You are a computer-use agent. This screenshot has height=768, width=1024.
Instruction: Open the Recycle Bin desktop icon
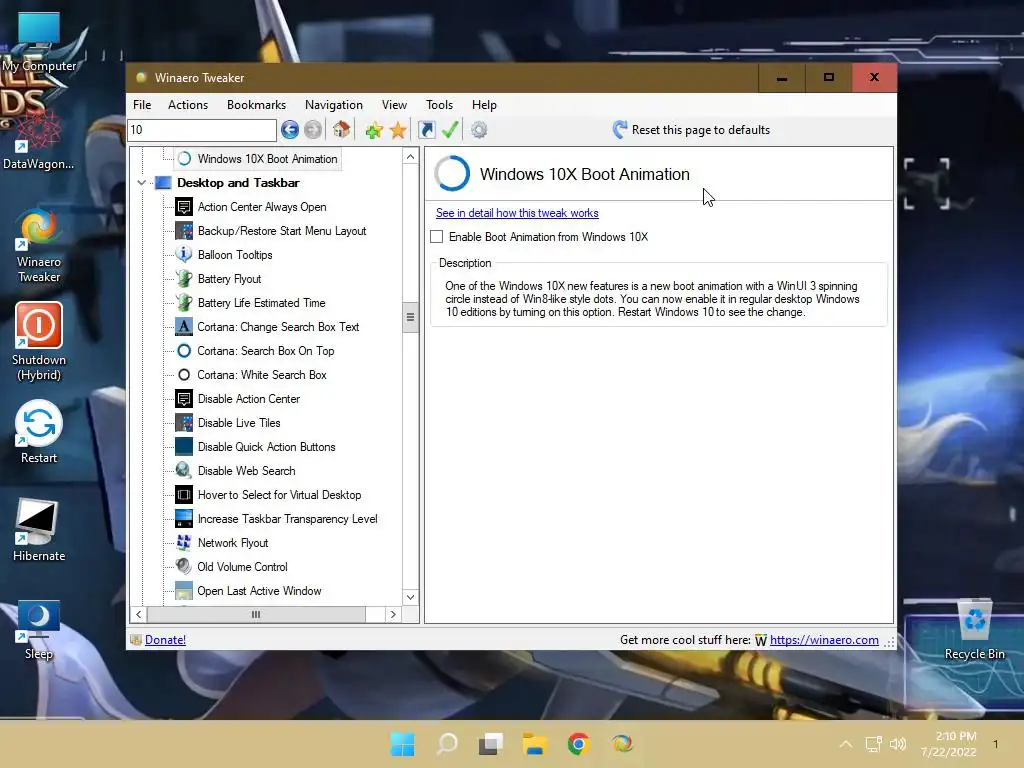tap(974, 629)
